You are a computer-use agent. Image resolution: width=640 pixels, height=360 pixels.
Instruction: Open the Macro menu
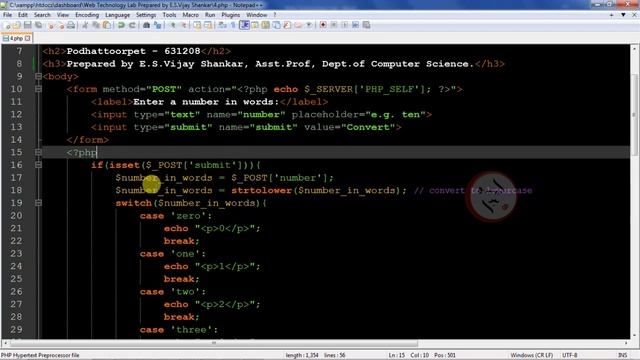[190, 15]
